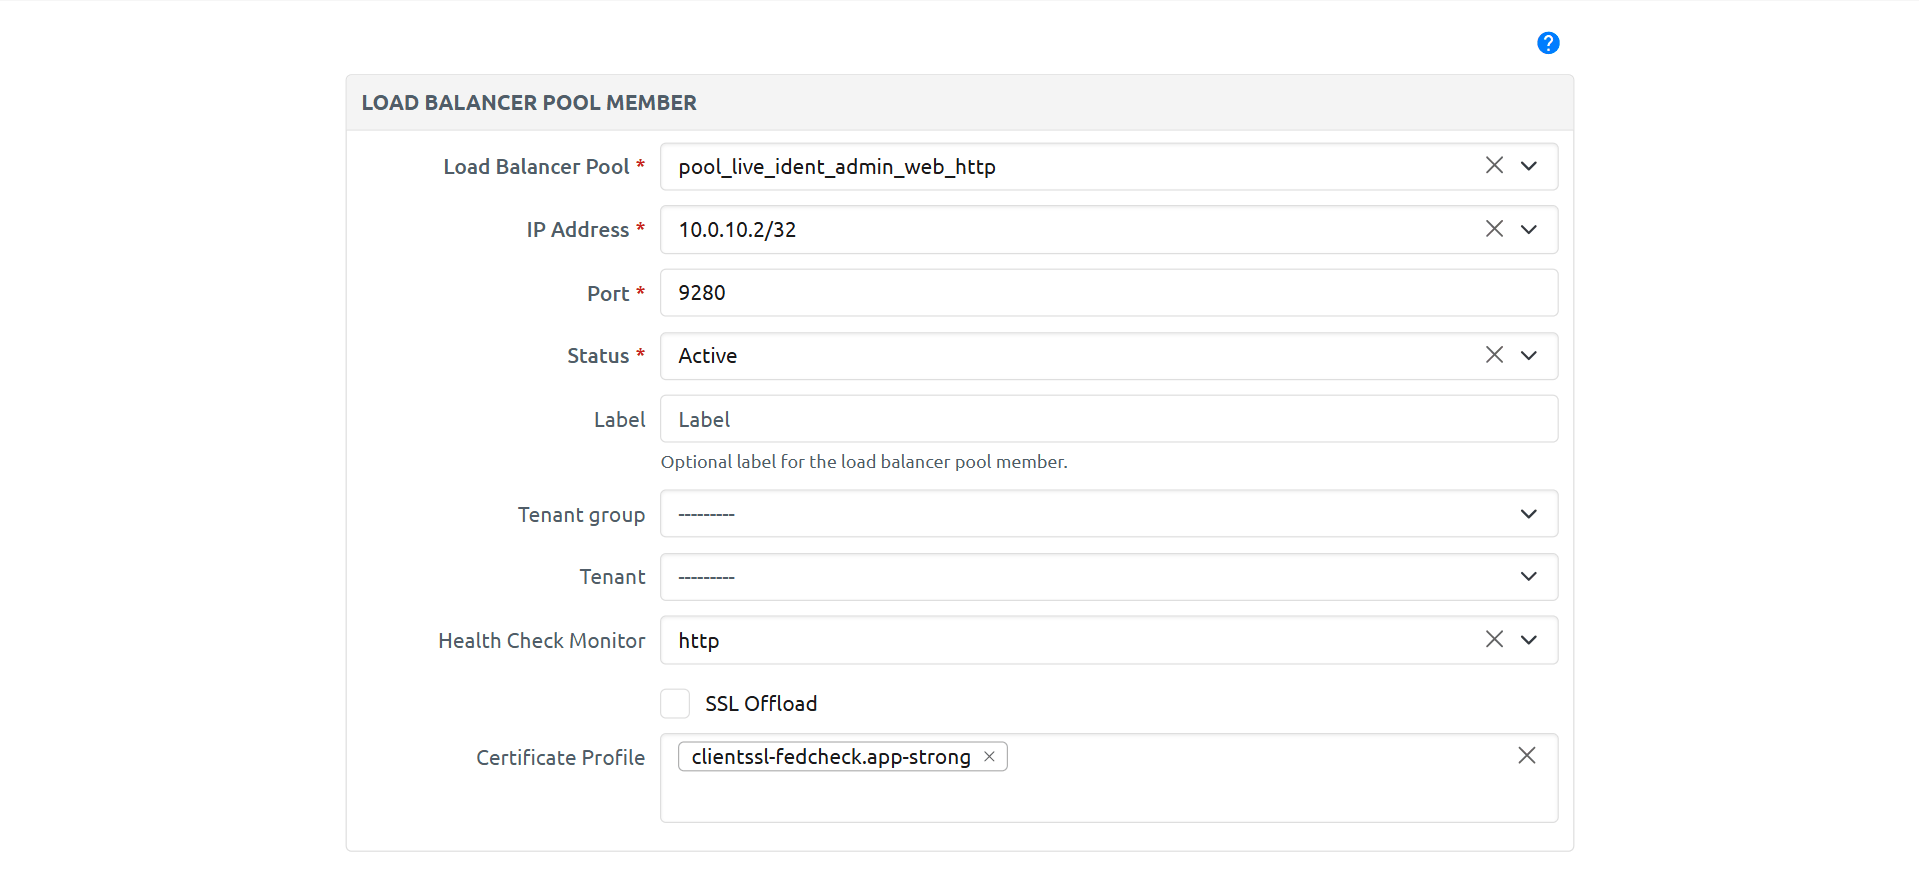Clear the Load Balancer Pool selection
Viewport: 1919px width, 869px height.
point(1494,166)
